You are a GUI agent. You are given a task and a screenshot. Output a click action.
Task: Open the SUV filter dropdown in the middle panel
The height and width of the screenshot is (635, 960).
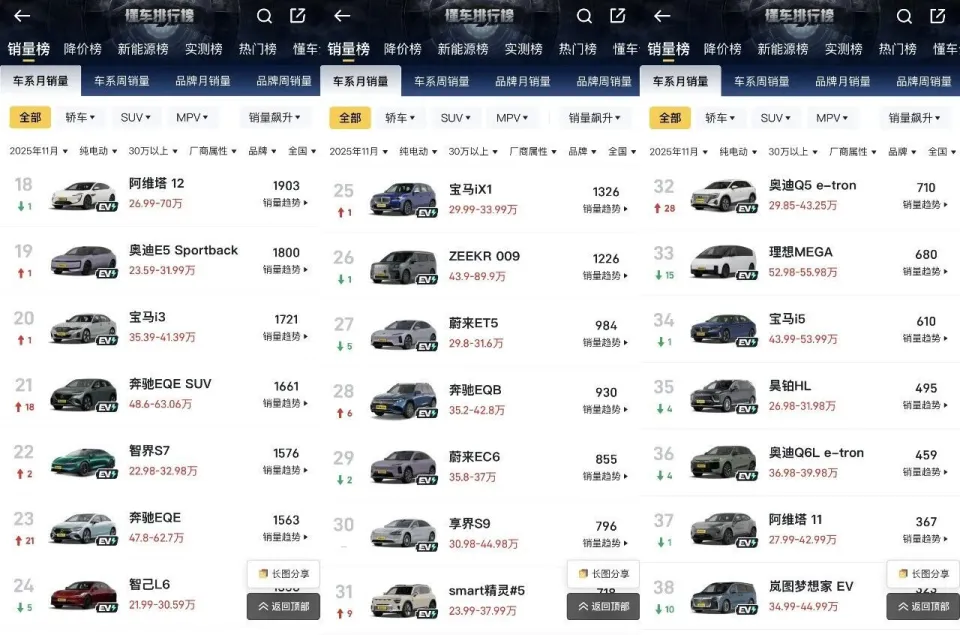pyautogui.click(x=456, y=118)
